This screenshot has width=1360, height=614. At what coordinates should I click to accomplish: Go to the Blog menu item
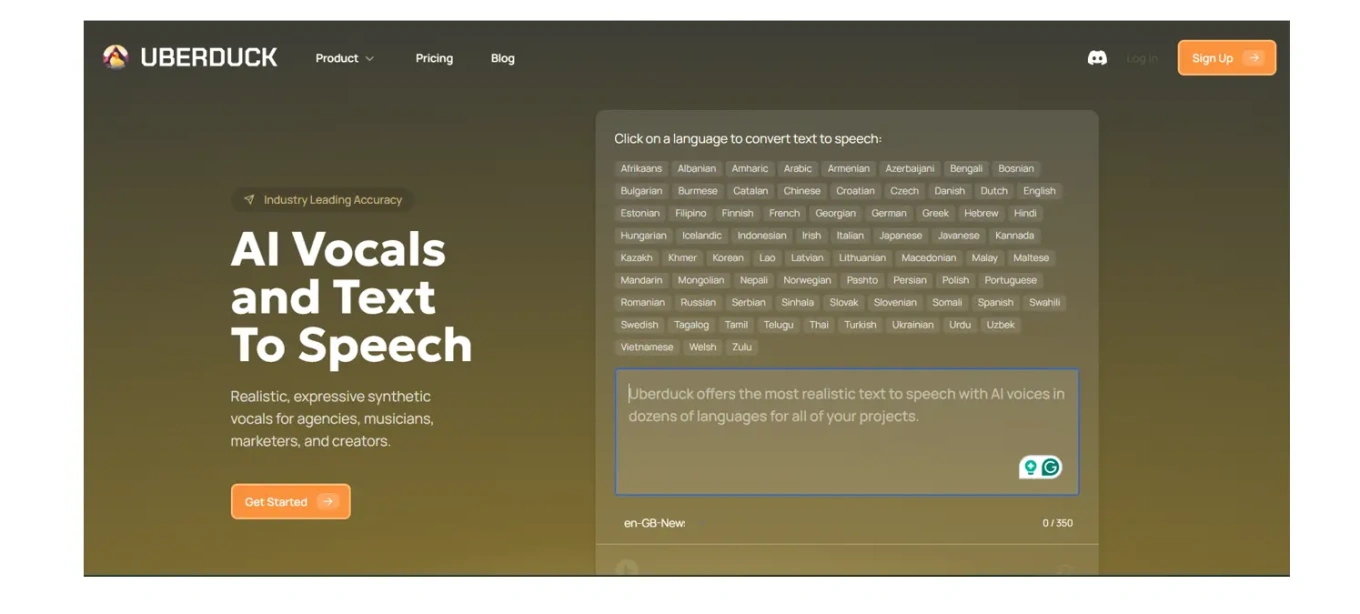[502, 58]
